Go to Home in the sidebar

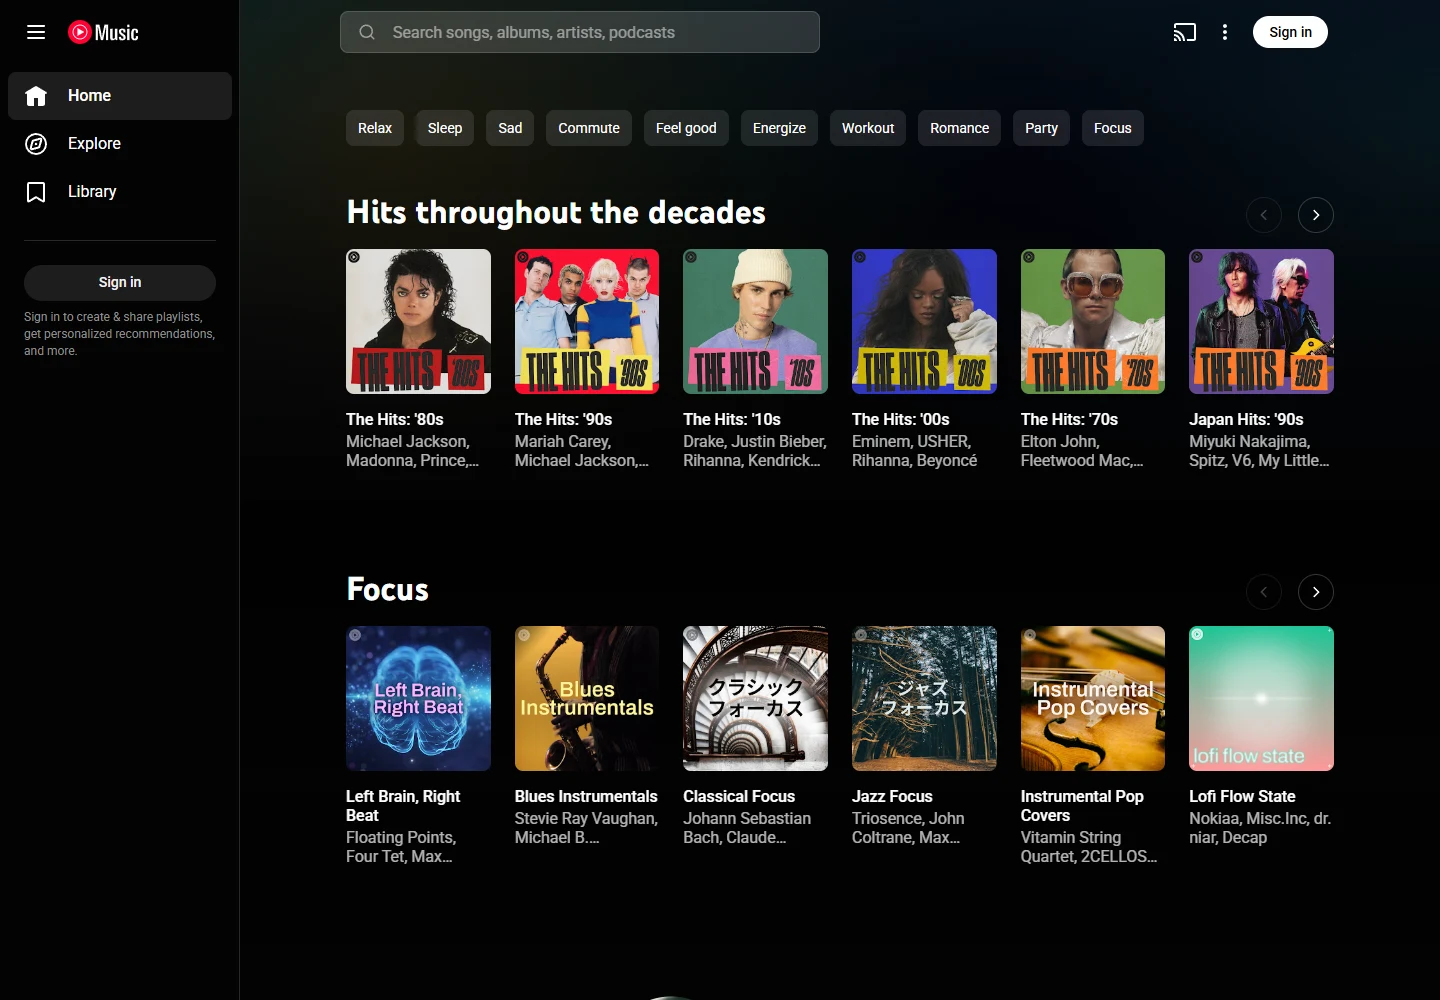(120, 96)
